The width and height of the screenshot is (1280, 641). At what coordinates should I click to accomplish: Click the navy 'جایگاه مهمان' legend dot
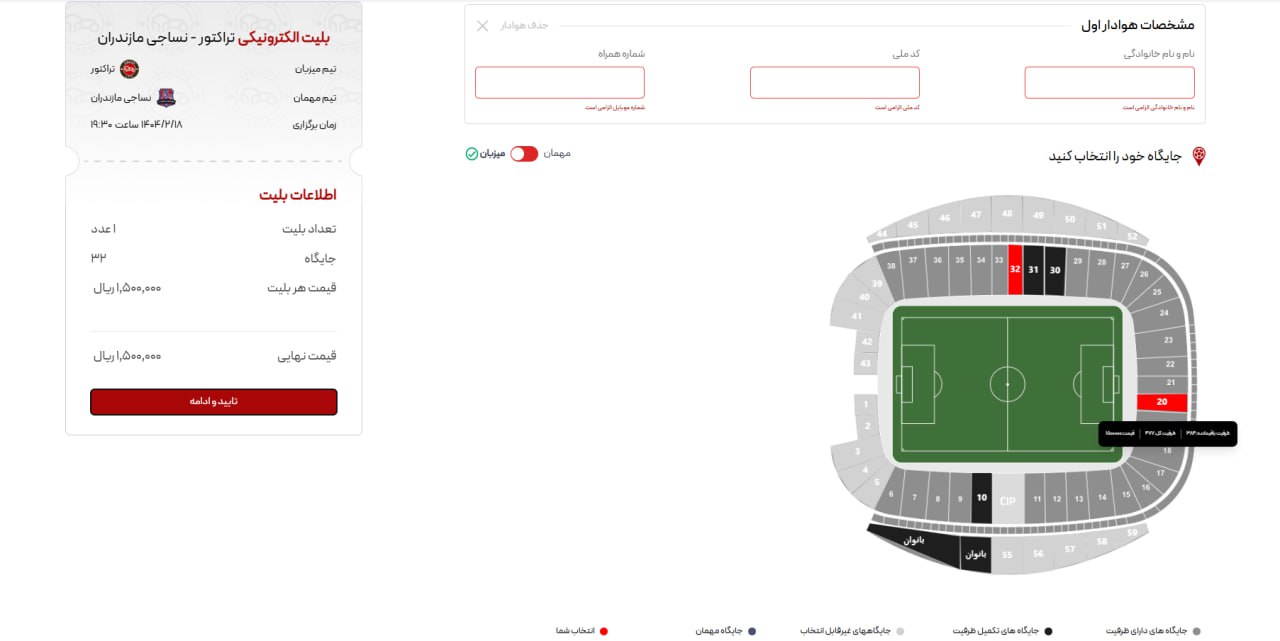pyautogui.click(x=752, y=631)
